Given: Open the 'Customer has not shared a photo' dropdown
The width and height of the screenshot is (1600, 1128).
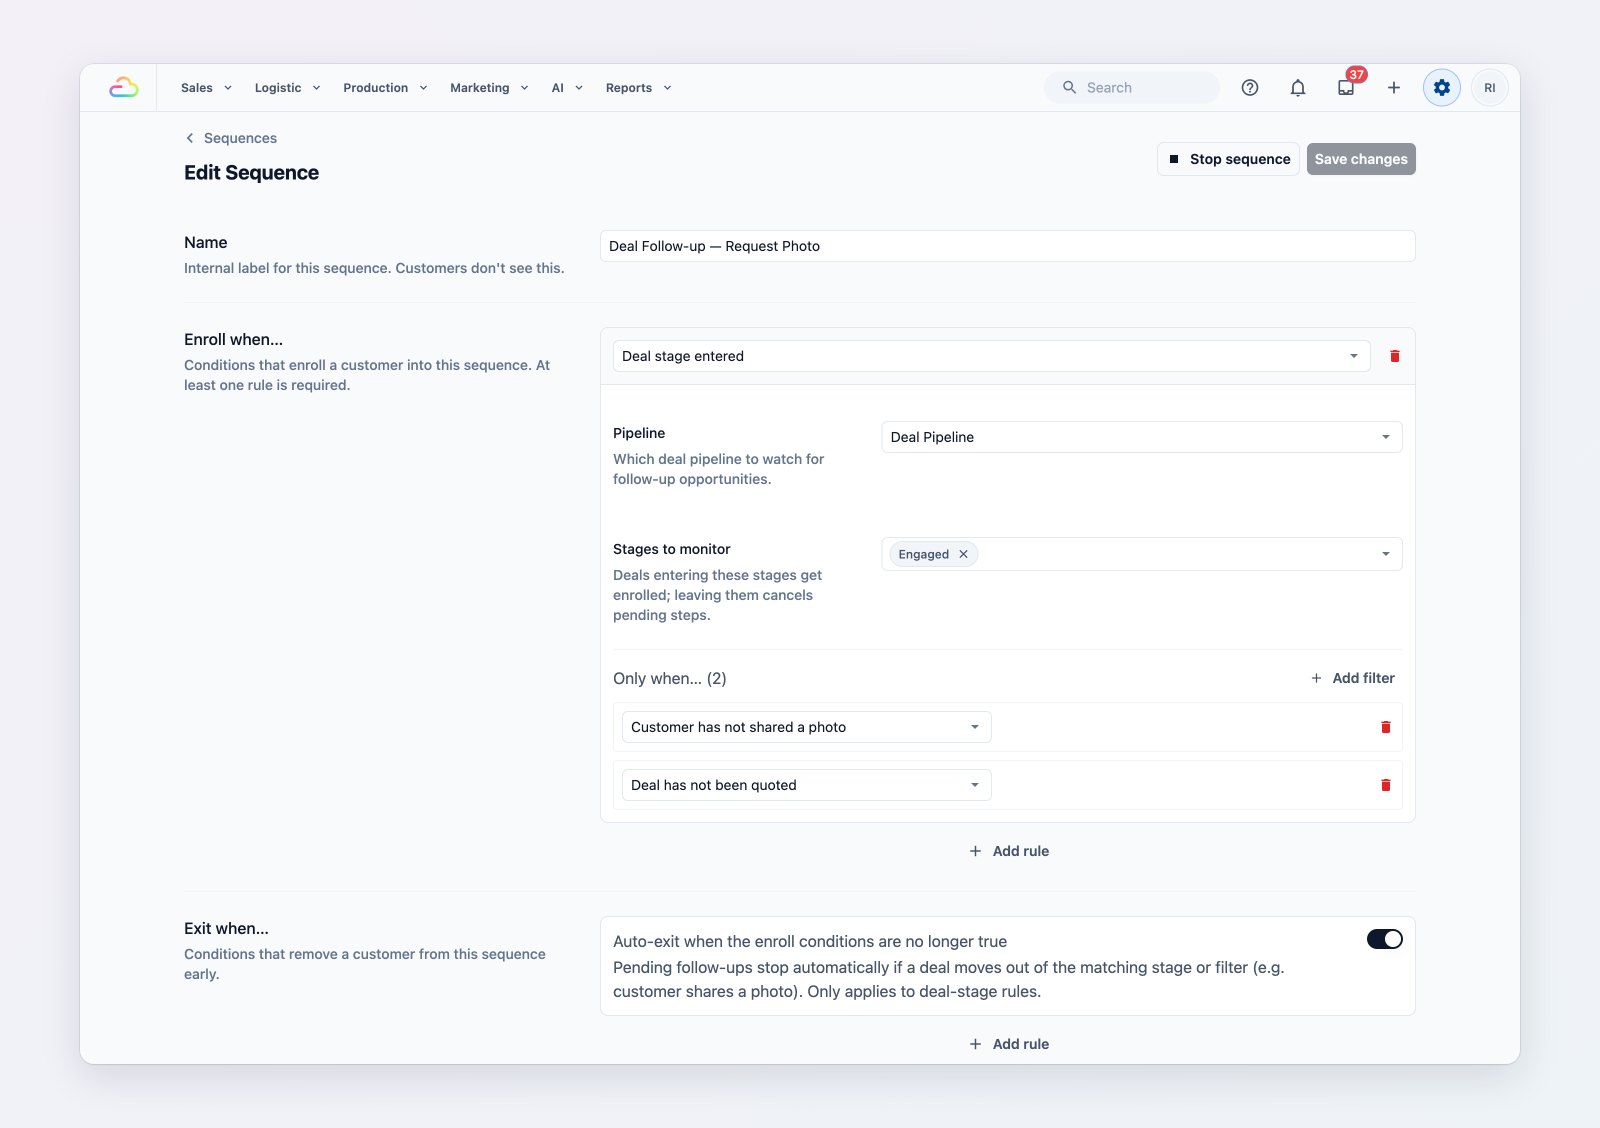Looking at the screenshot, I should pos(807,727).
